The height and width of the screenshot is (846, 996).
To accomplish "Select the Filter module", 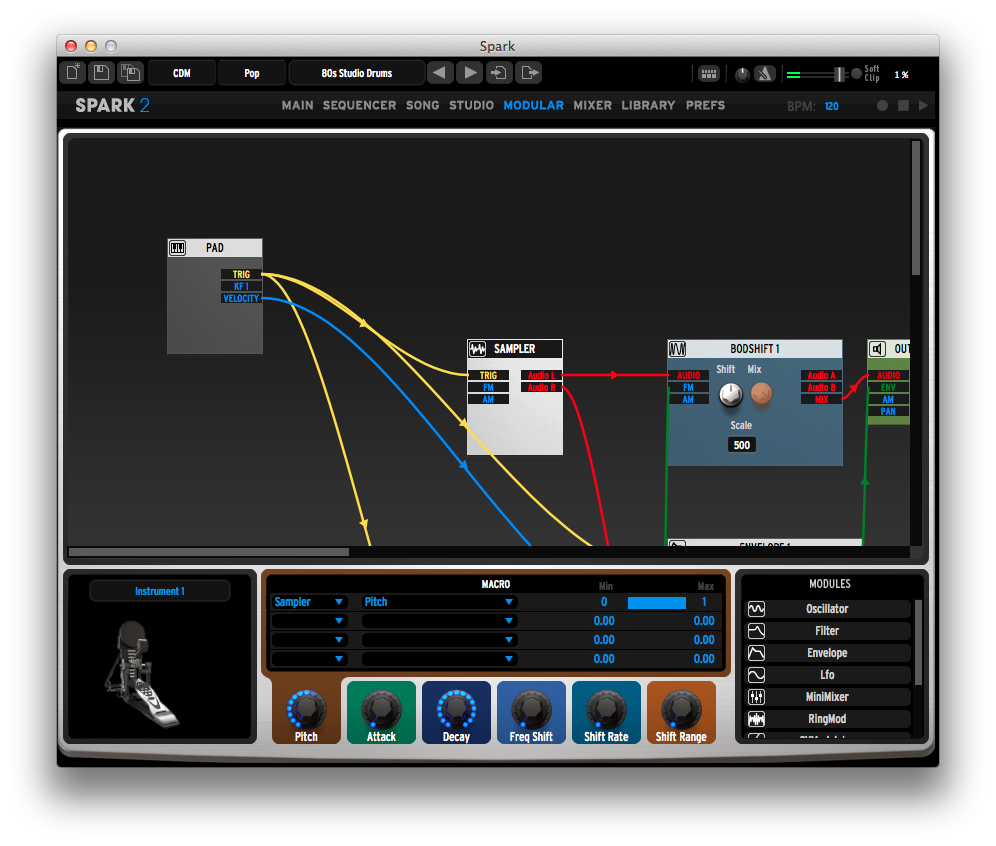I will click(x=827, y=630).
